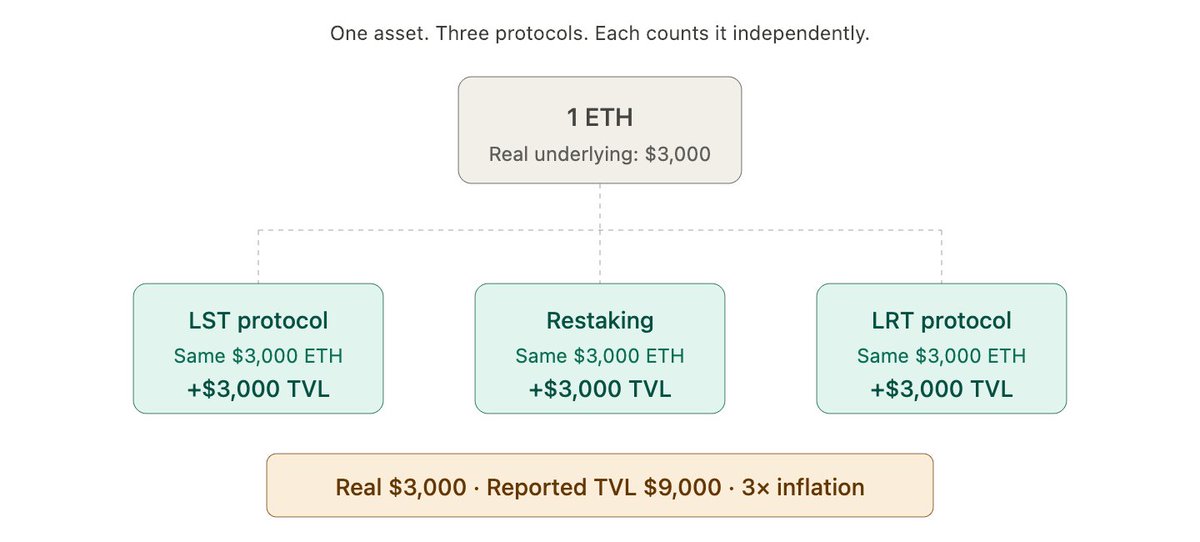Click the dashed connector line above LRT protocol
This screenshot has width=1200, height=542.
941,257
